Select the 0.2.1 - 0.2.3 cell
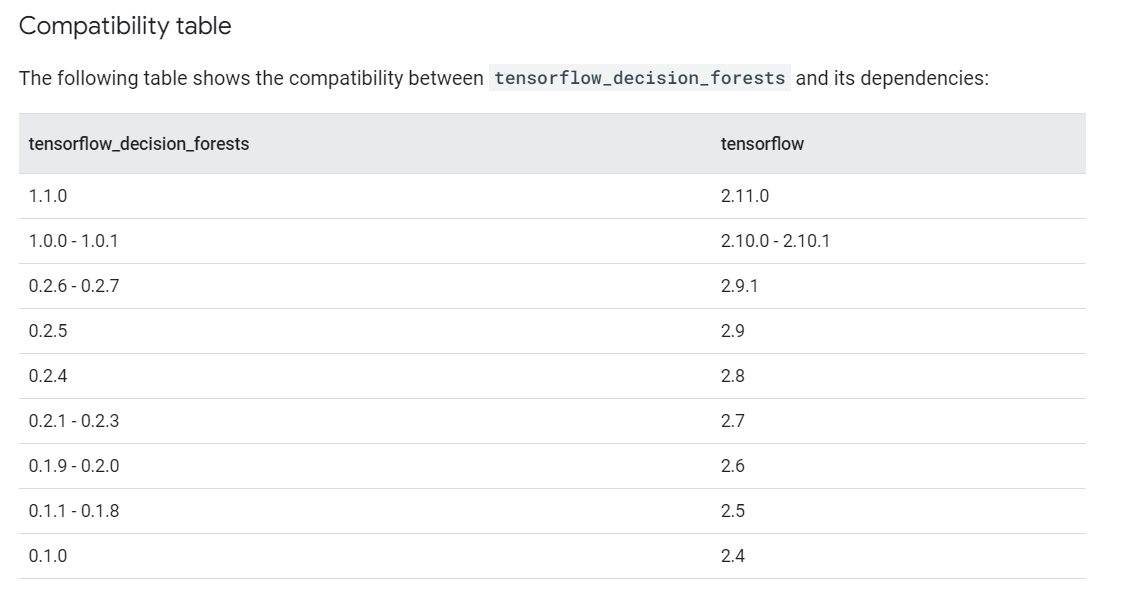 (x=74, y=421)
